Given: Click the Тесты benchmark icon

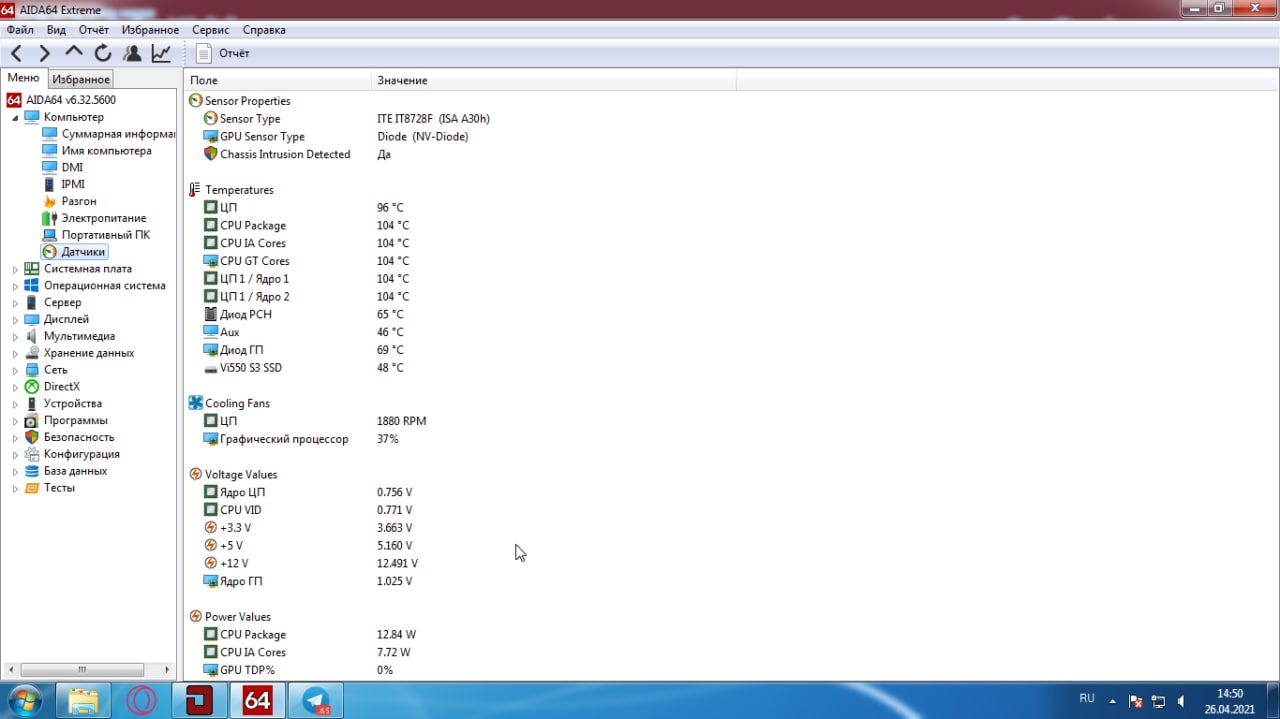Looking at the screenshot, I should click(32, 488).
